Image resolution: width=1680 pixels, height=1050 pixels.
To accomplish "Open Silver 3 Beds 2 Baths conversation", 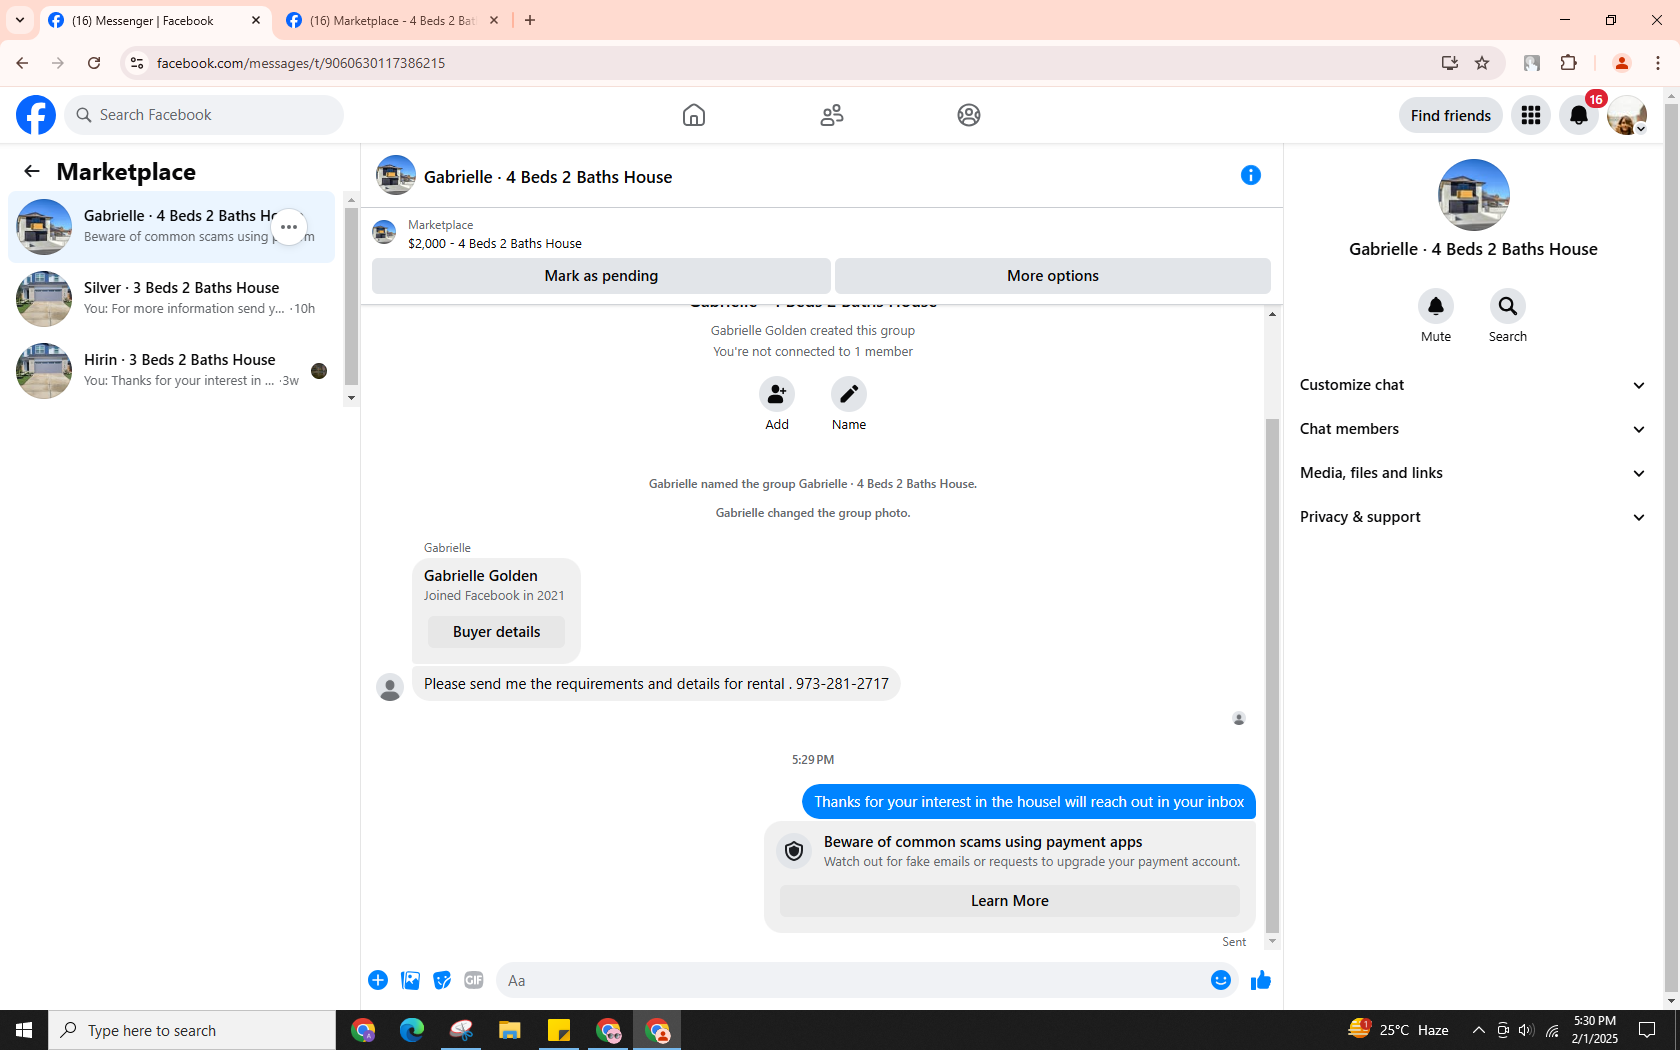I will 172,299.
